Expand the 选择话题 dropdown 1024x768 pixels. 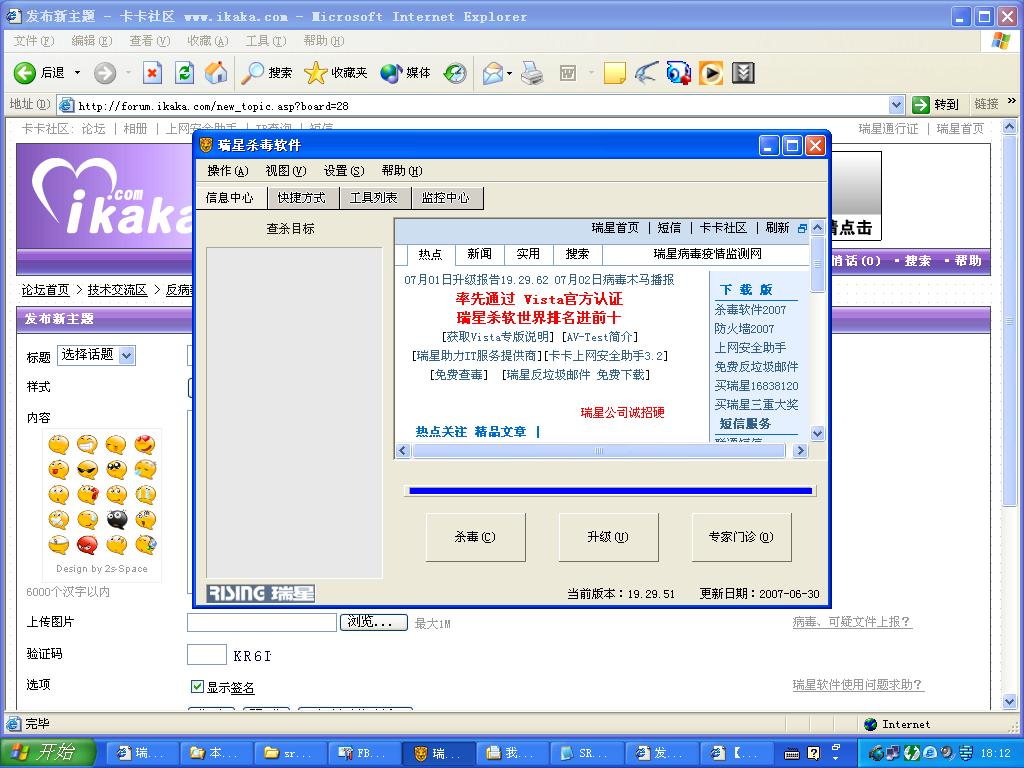pos(127,355)
